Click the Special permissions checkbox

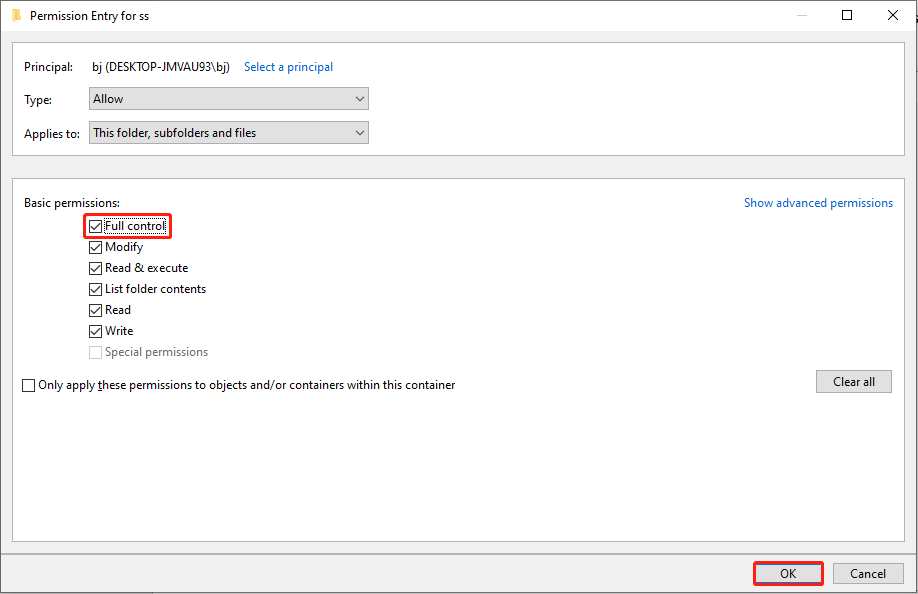pos(95,352)
